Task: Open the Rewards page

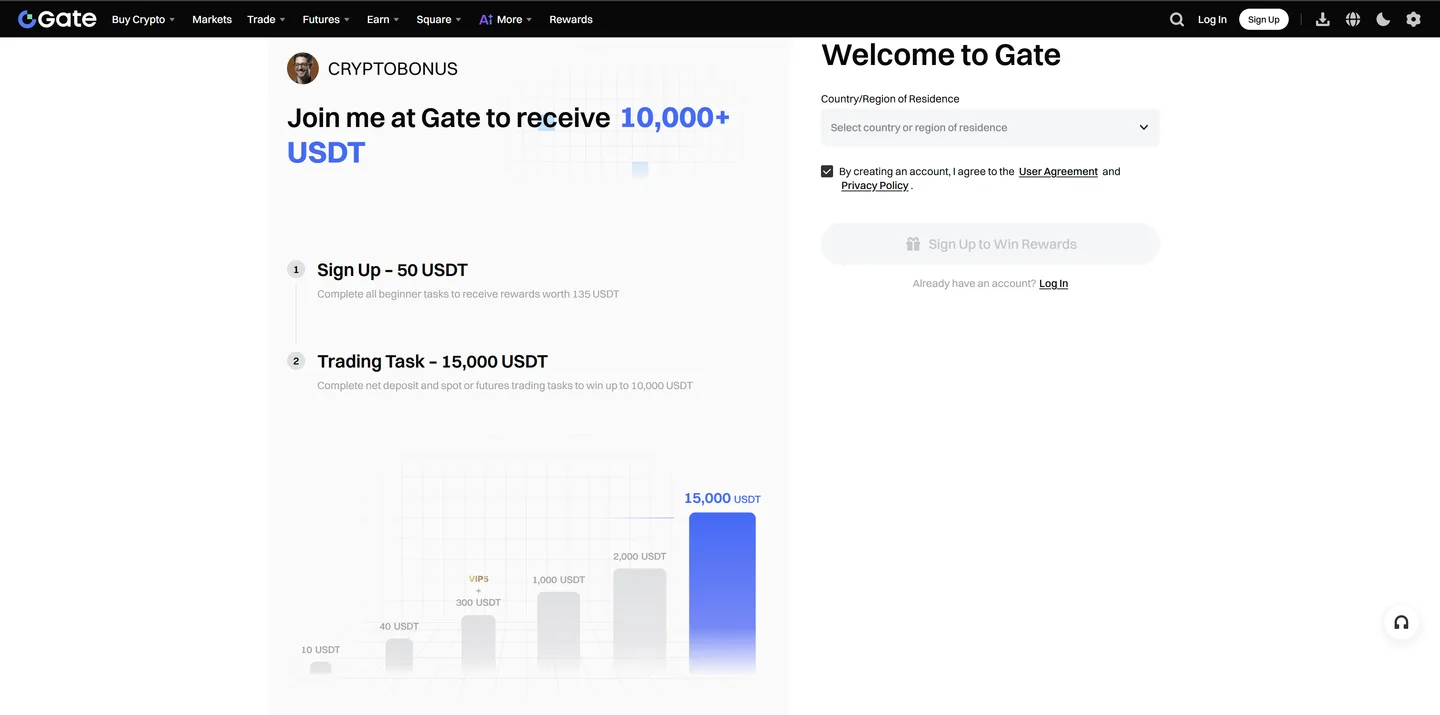Action: click(x=571, y=19)
